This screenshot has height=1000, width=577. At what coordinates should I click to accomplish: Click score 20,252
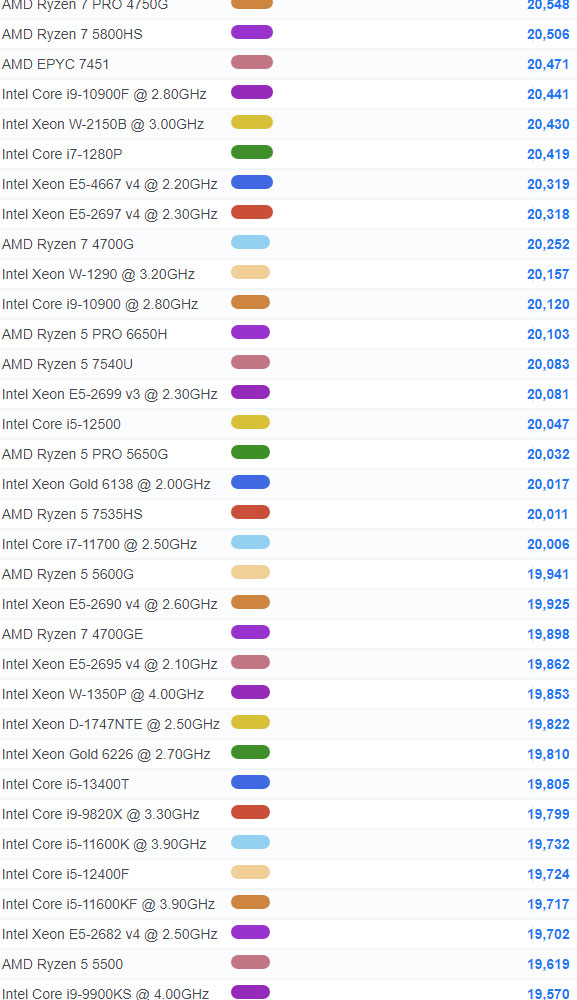[x=548, y=244]
